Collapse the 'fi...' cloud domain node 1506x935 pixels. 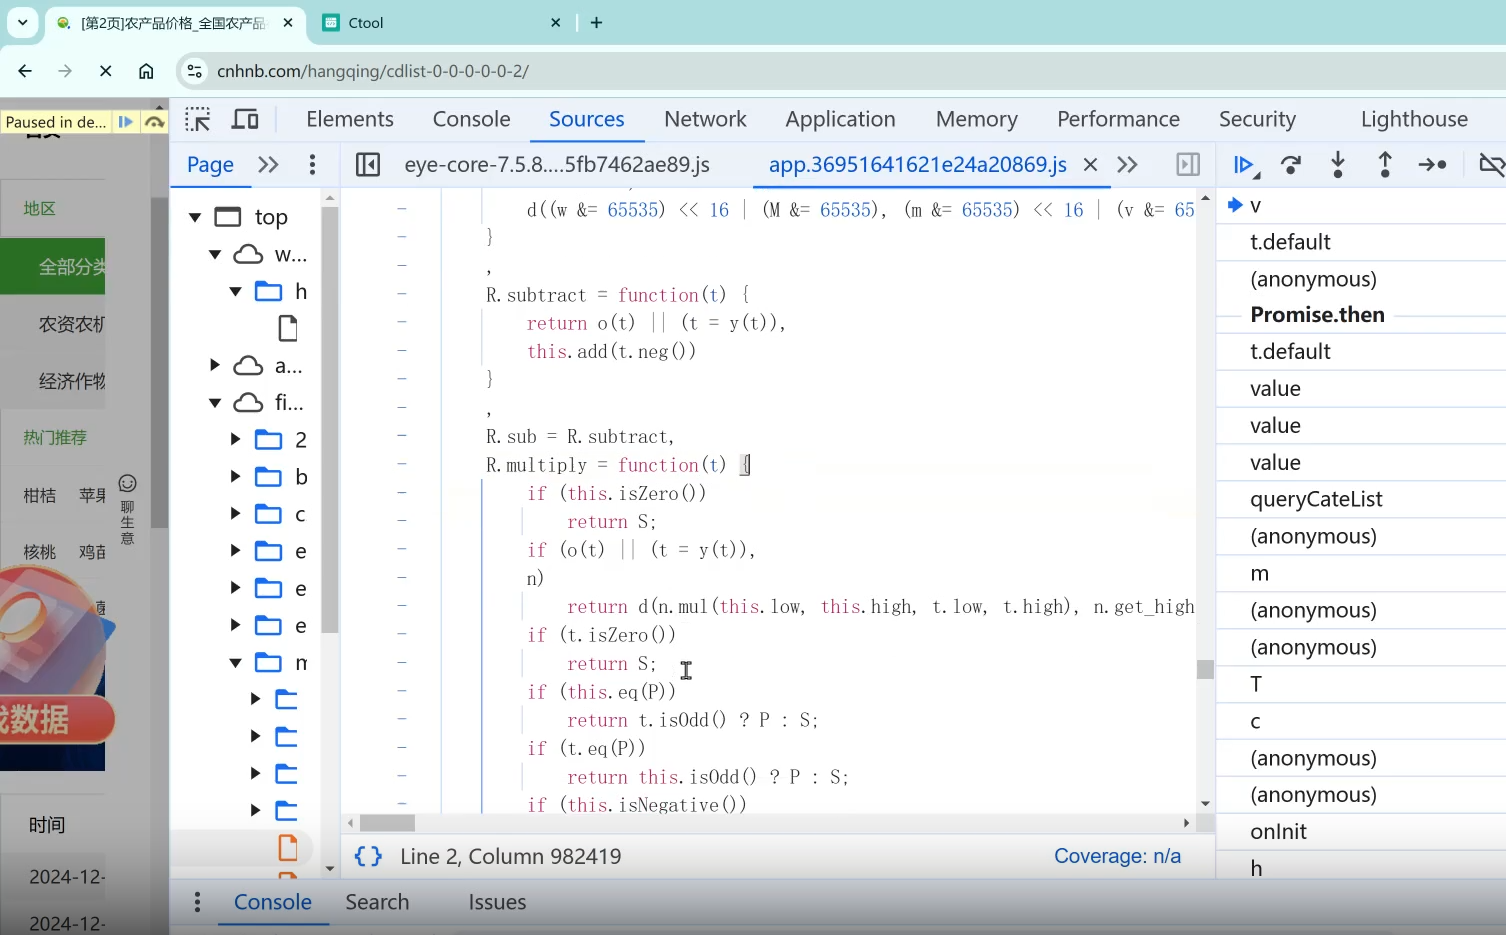[215, 402]
